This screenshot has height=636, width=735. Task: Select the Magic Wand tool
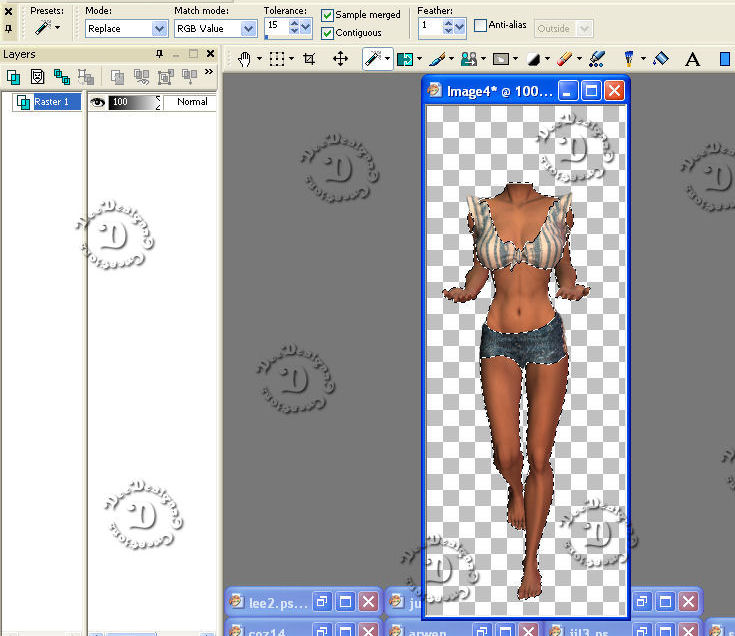click(372, 59)
